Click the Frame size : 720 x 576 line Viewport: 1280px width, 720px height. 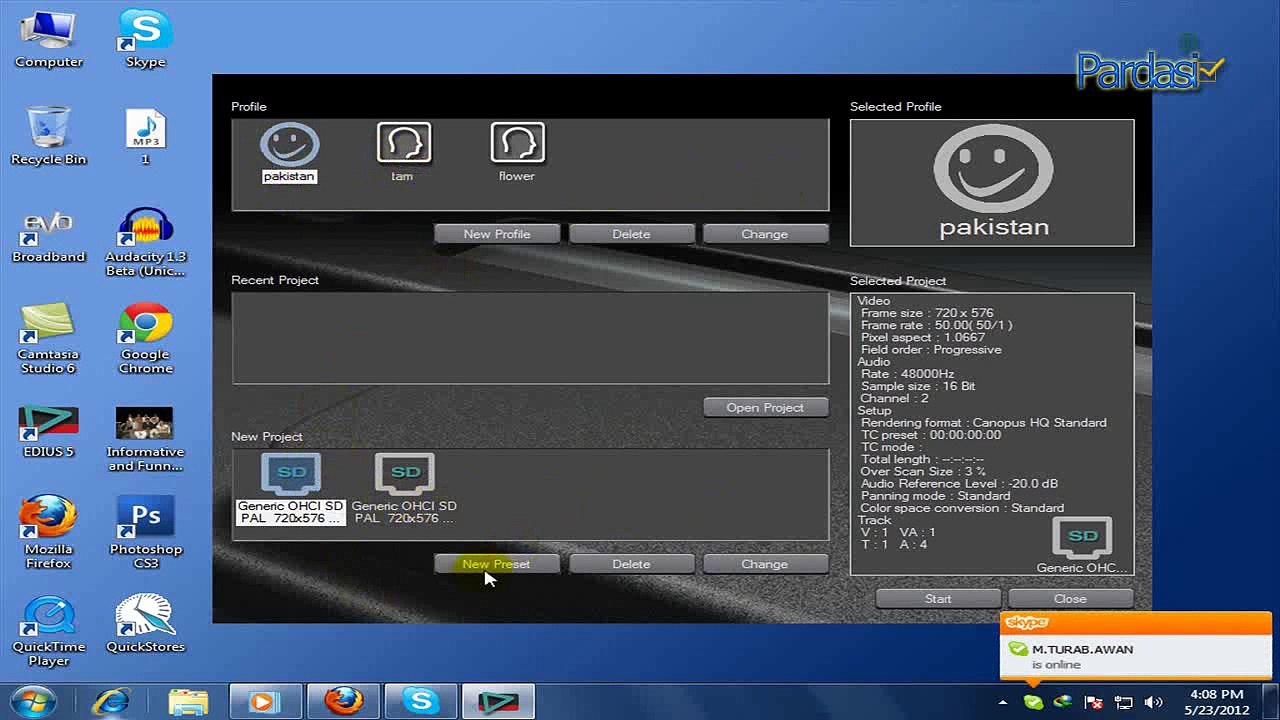pyautogui.click(x=927, y=313)
